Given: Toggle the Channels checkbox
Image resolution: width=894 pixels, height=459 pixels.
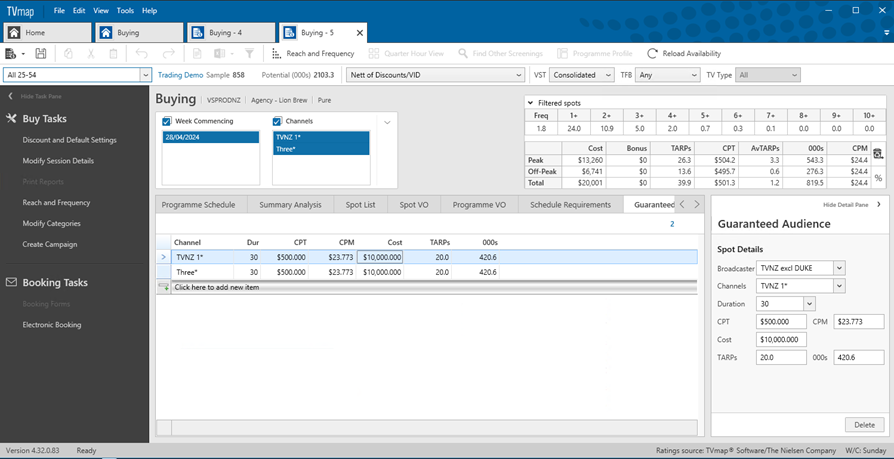Looking at the screenshot, I should [x=277, y=121].
